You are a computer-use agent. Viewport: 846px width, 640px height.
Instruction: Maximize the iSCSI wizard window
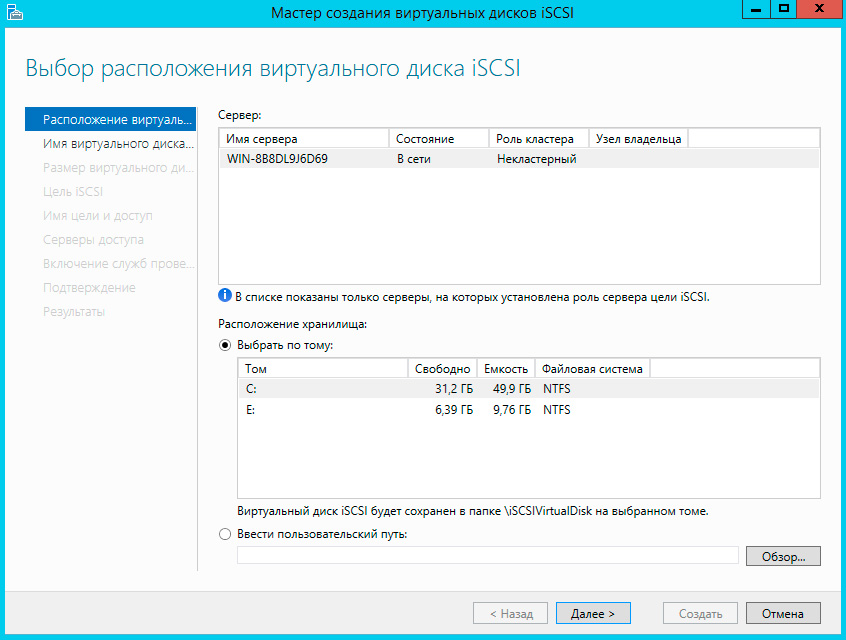point(784,9)
